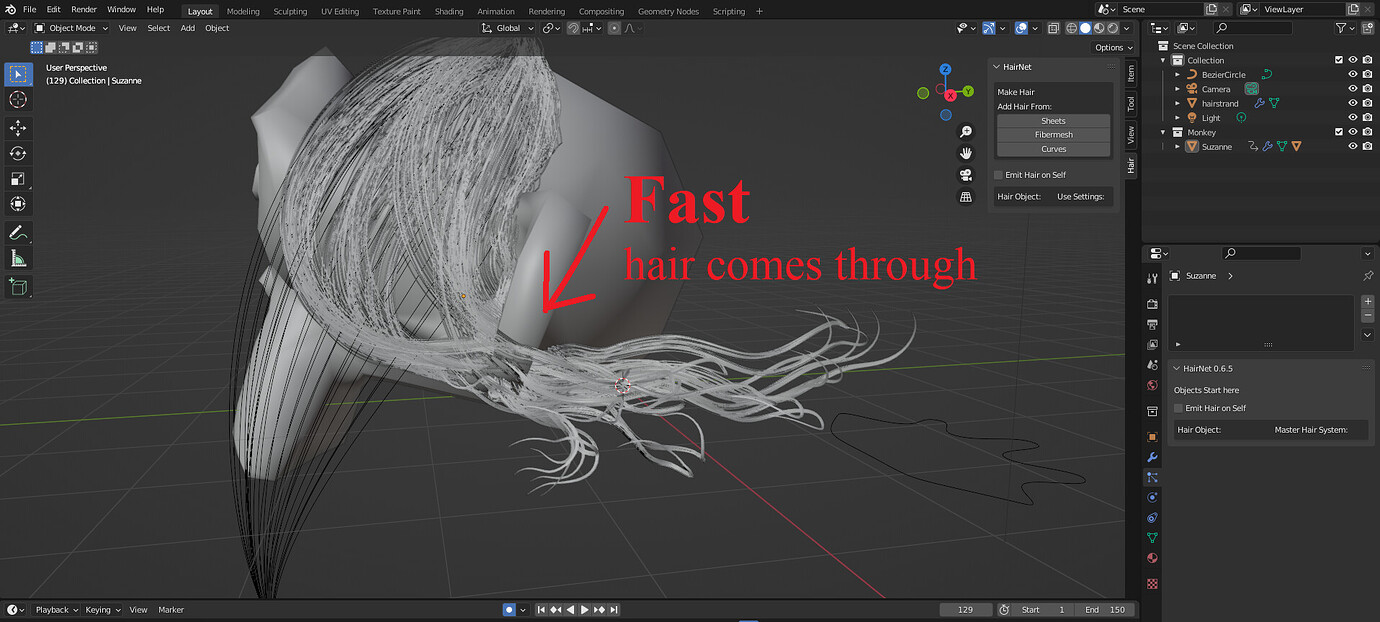Enable Emit Hair on Self in properties

pyautogui.click(x=1179, y=408)
